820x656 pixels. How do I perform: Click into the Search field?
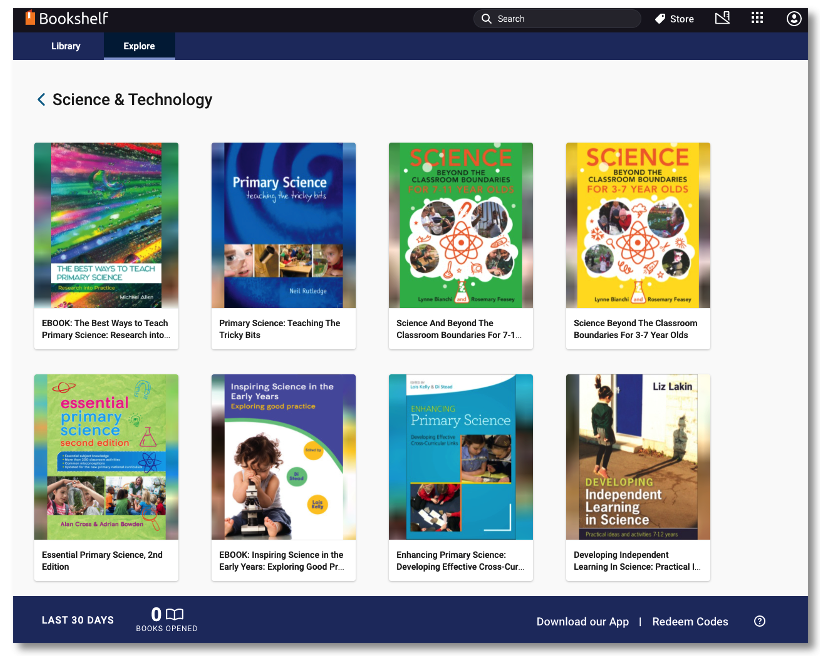pyautogui.click(x=557, y=19)
